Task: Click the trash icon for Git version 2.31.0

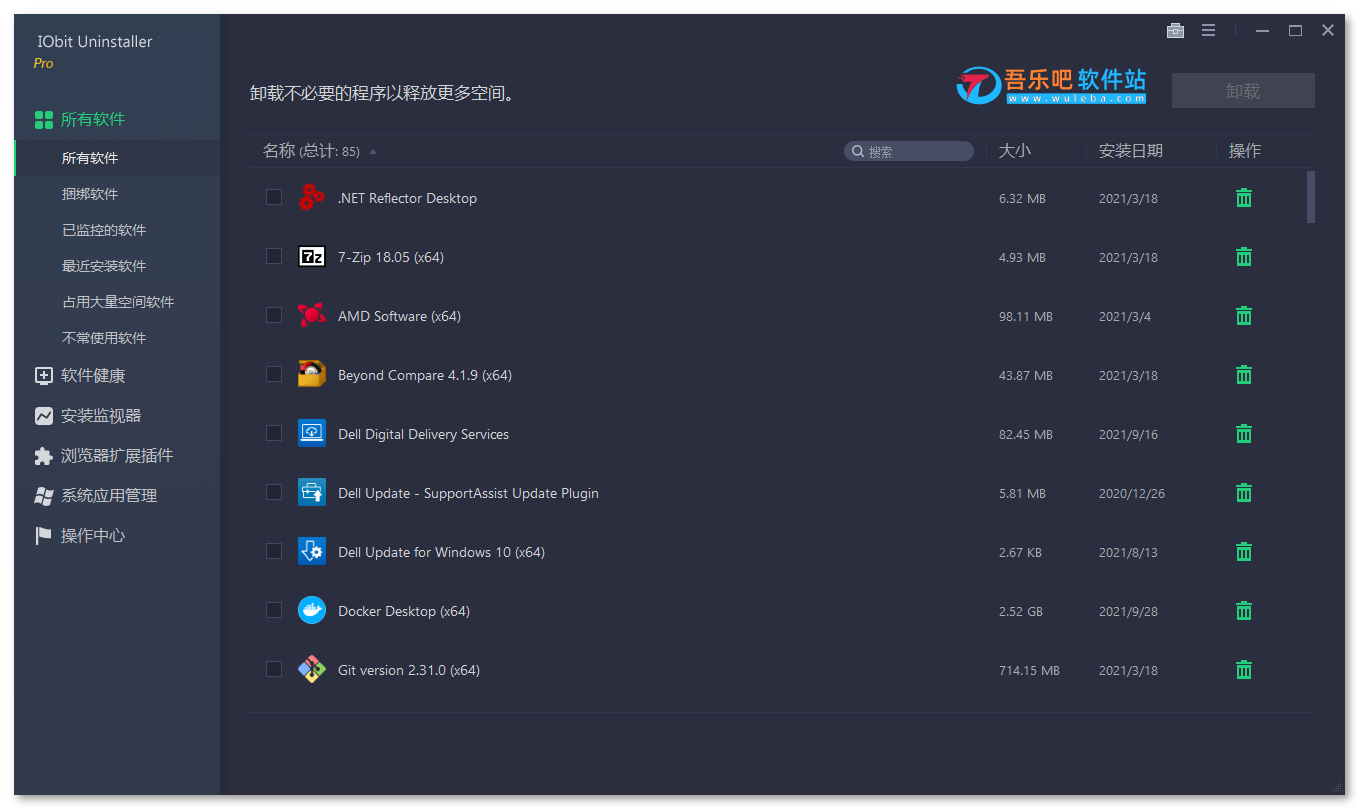Action: [1244, 670]
